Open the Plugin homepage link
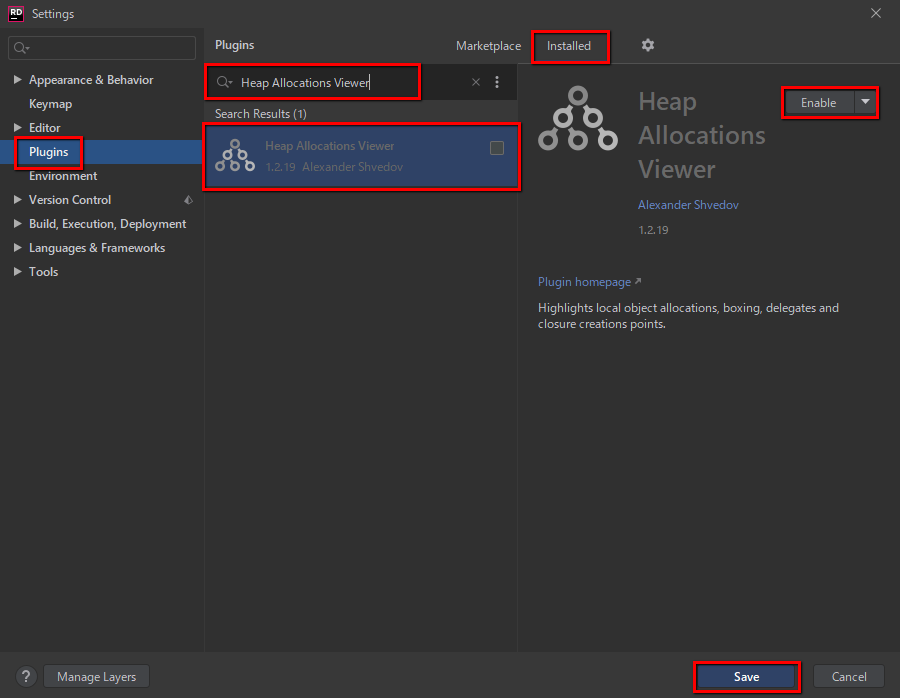The height and width of the screenshot is (698, 900). pyautogui.click(x=589, y=282)
